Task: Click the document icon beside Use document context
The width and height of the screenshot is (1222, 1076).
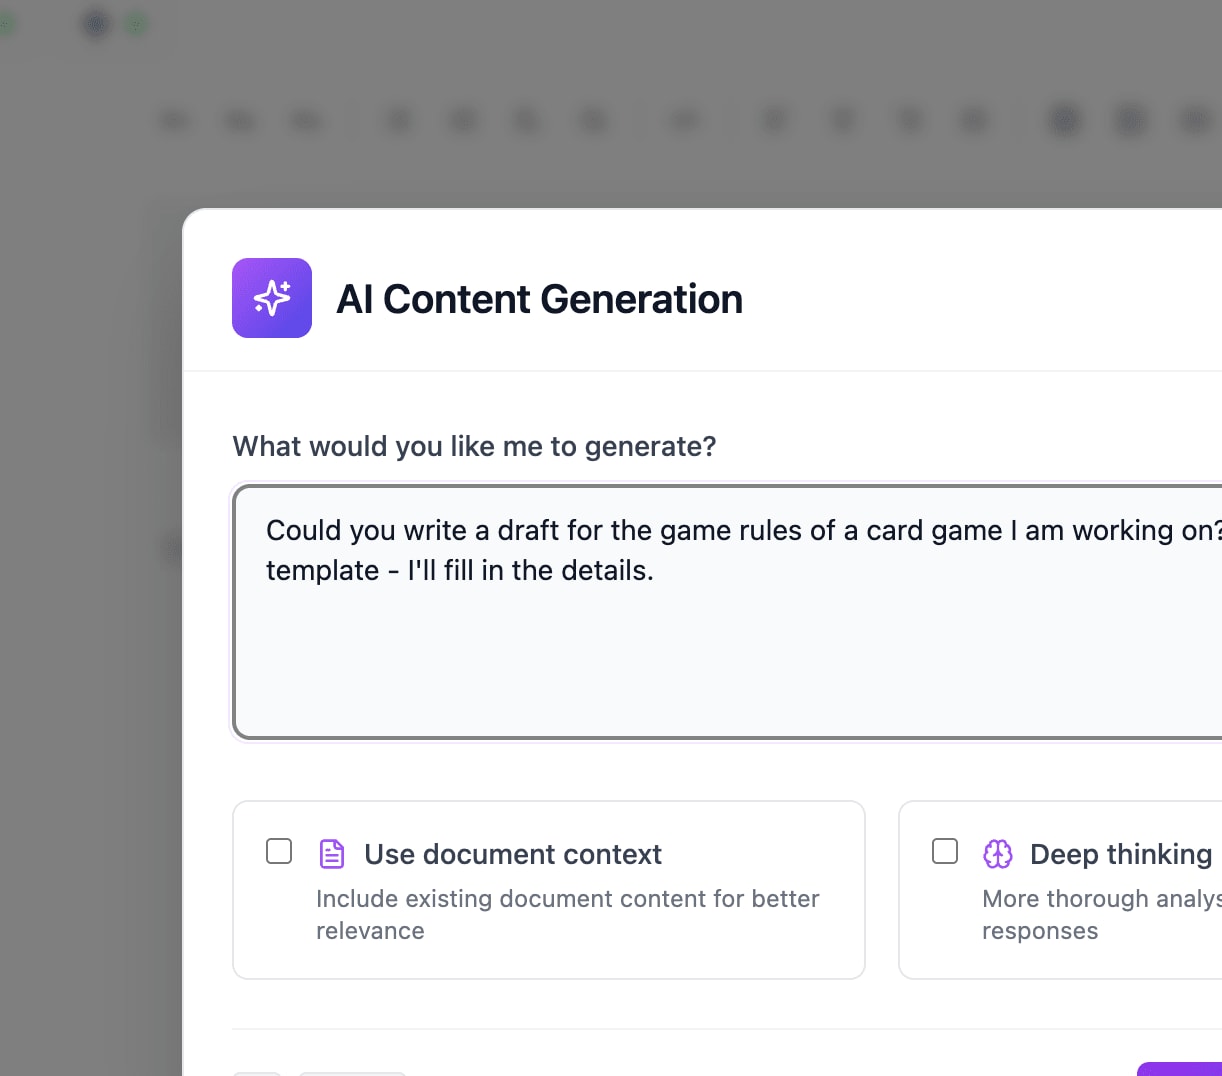Action: (x=332, y=854)
